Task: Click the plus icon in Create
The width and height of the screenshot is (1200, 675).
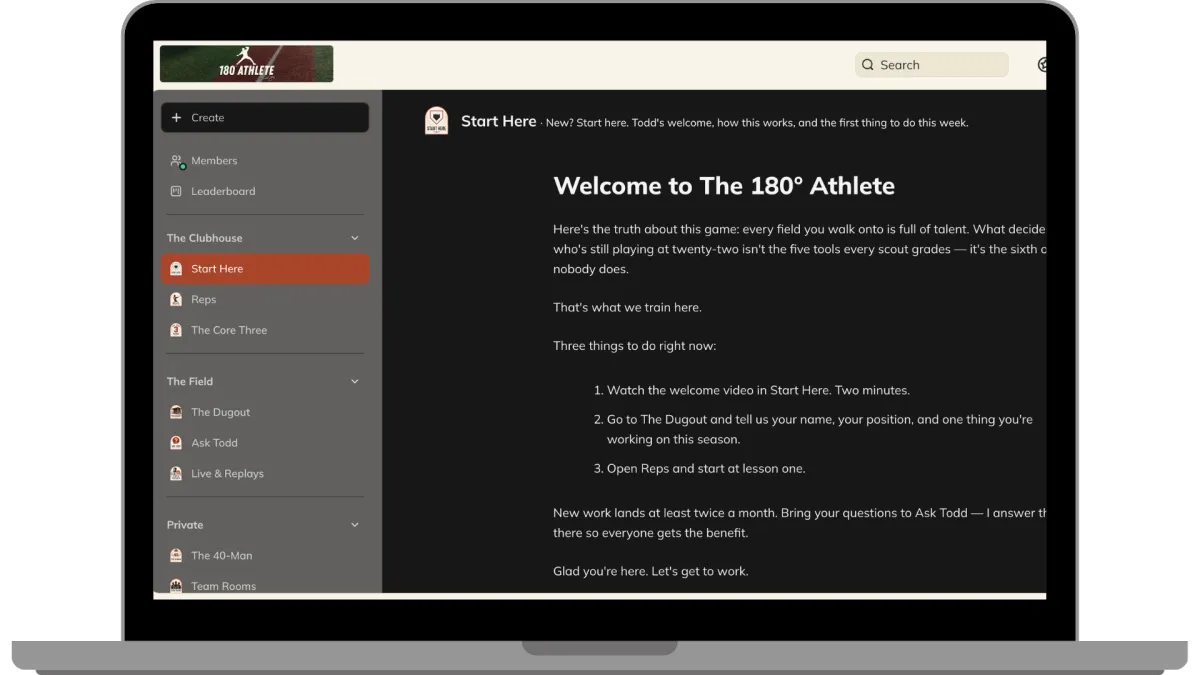Action: coord(176,118)
